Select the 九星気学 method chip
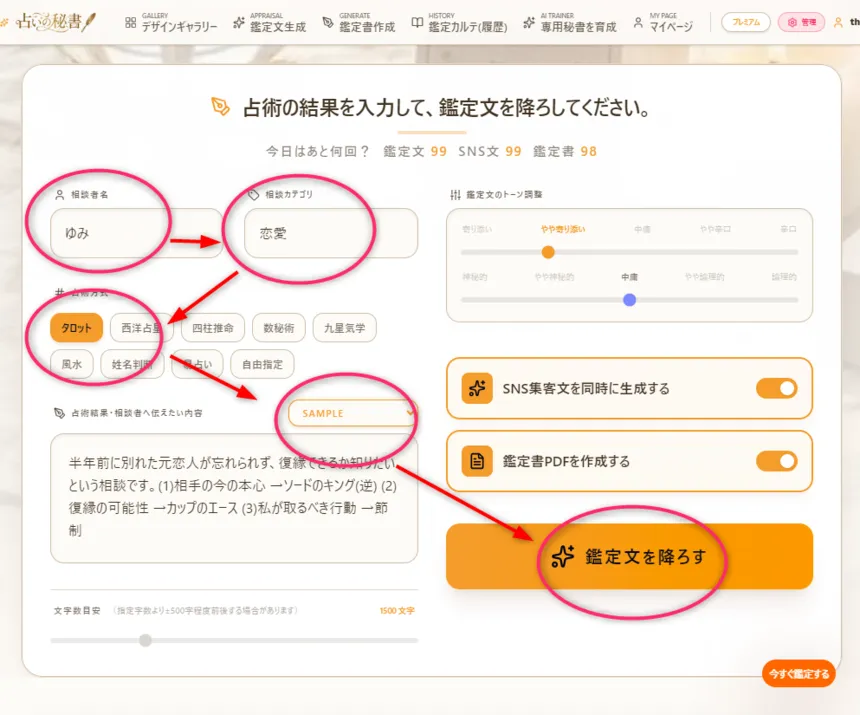 (x=344, y=328)
